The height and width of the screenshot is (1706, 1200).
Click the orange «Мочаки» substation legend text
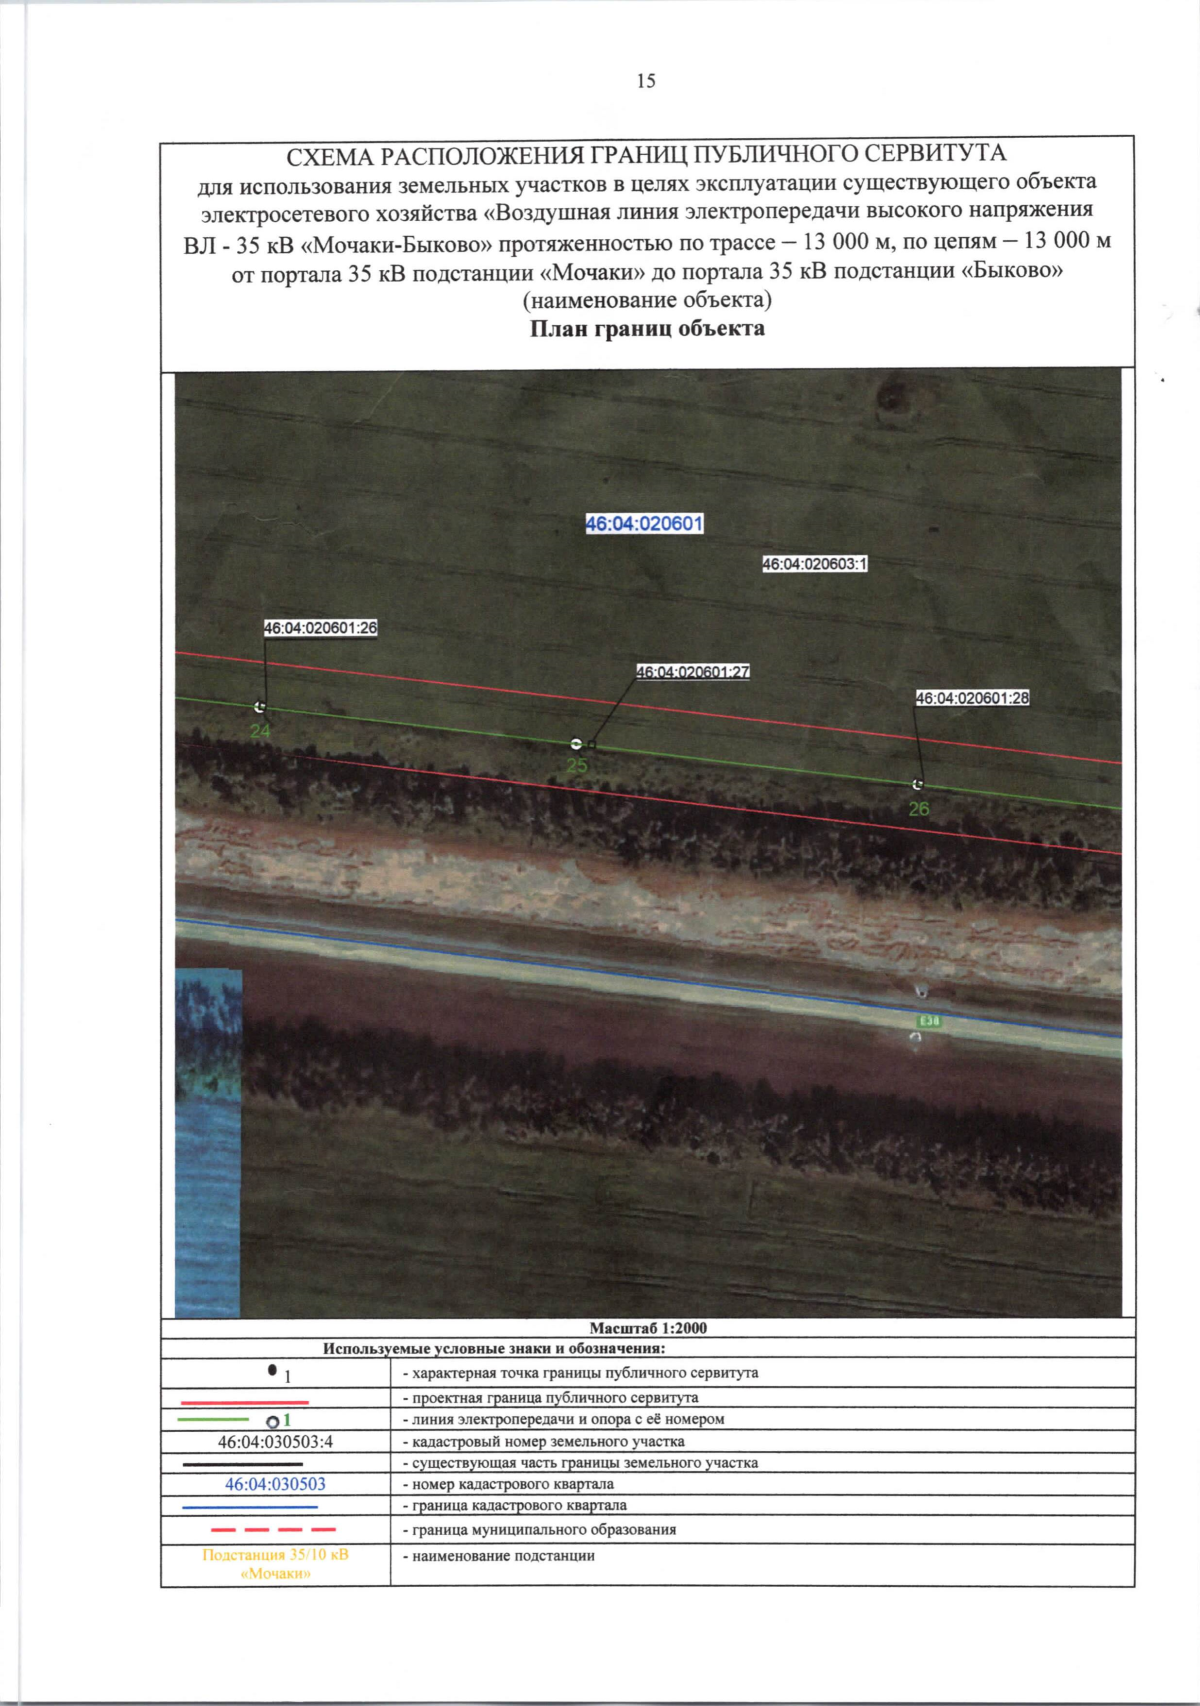[275, 1564]
